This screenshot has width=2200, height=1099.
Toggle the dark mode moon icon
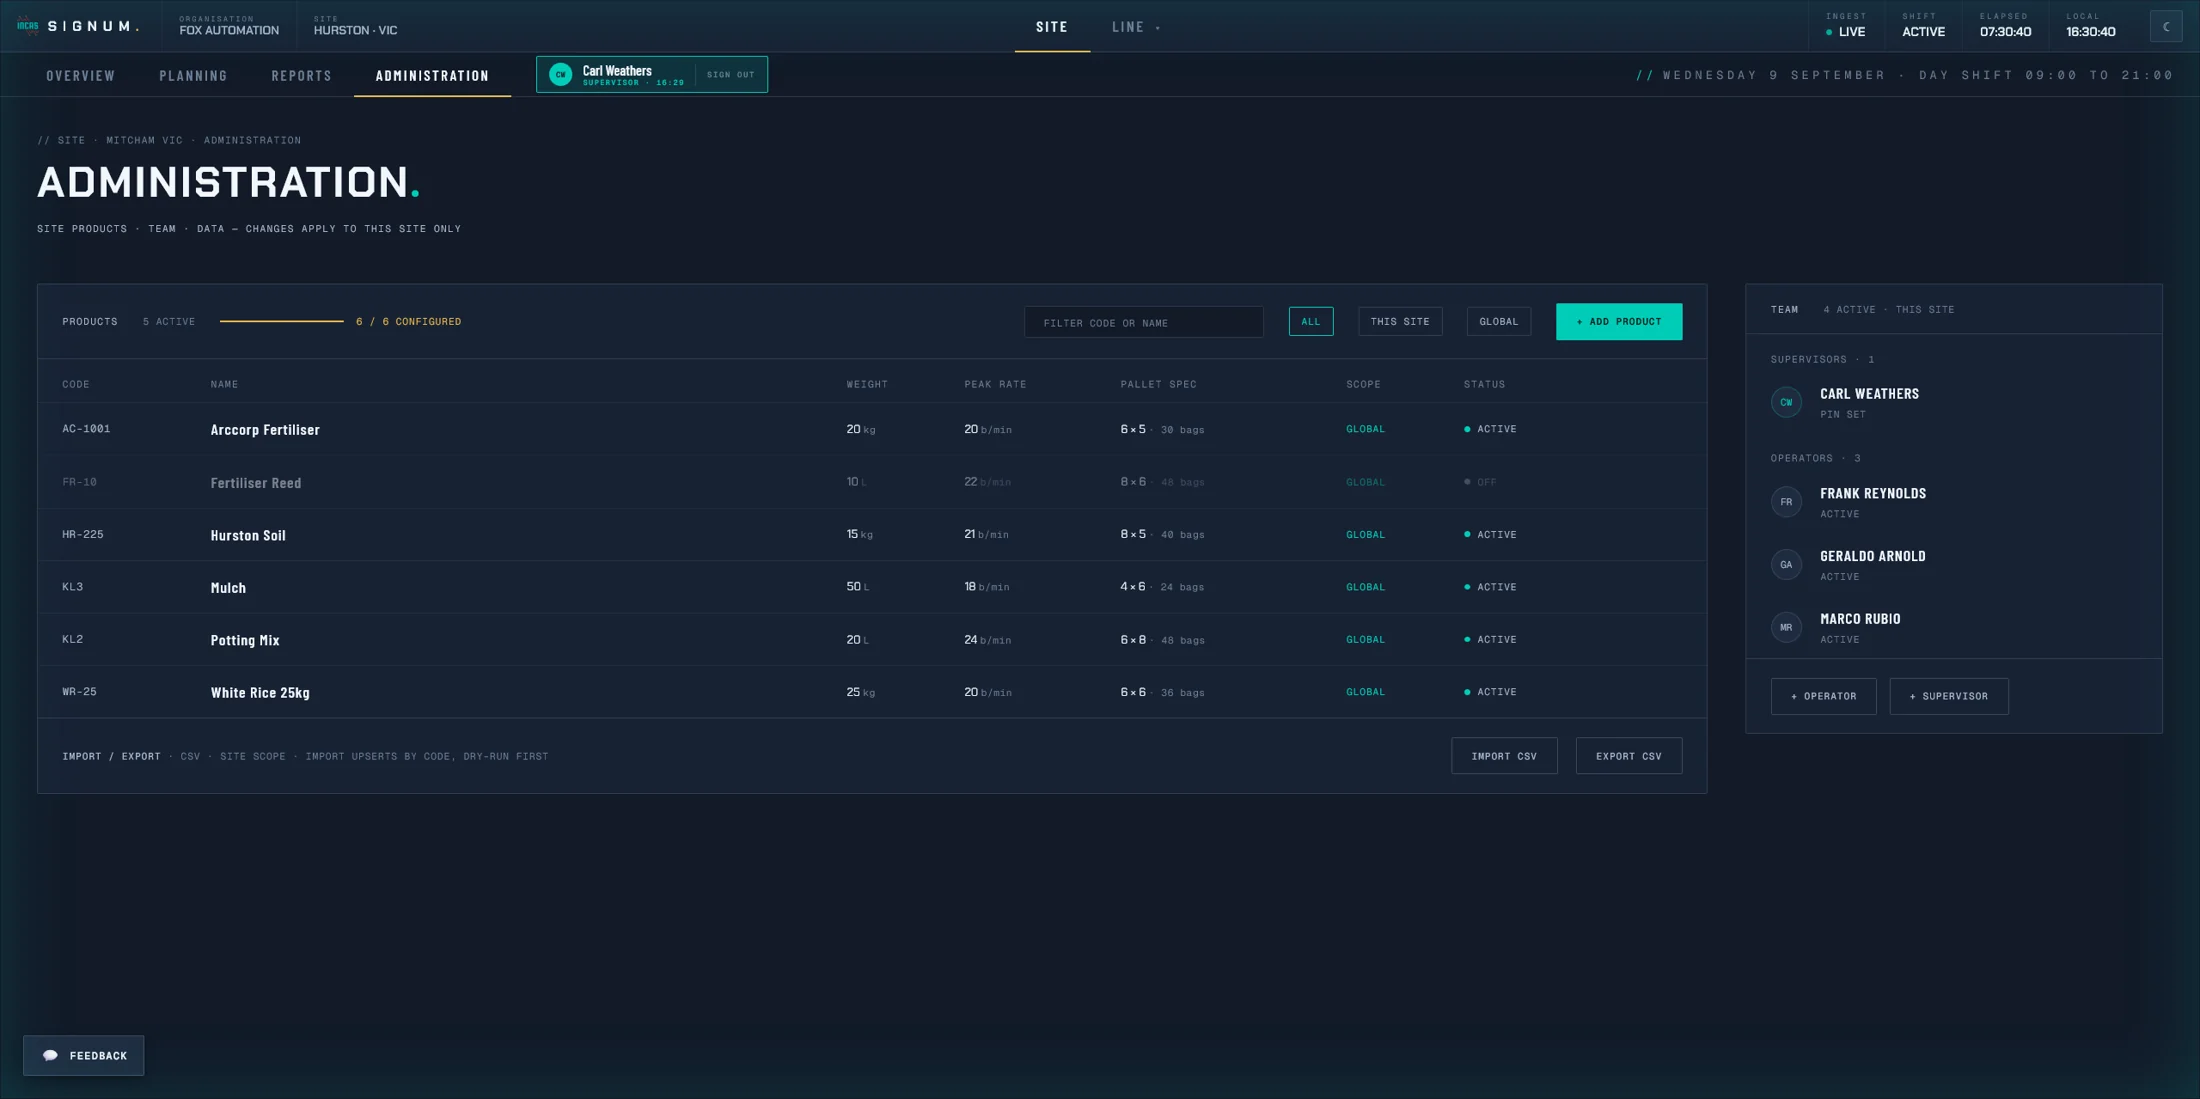(2166, 27)
